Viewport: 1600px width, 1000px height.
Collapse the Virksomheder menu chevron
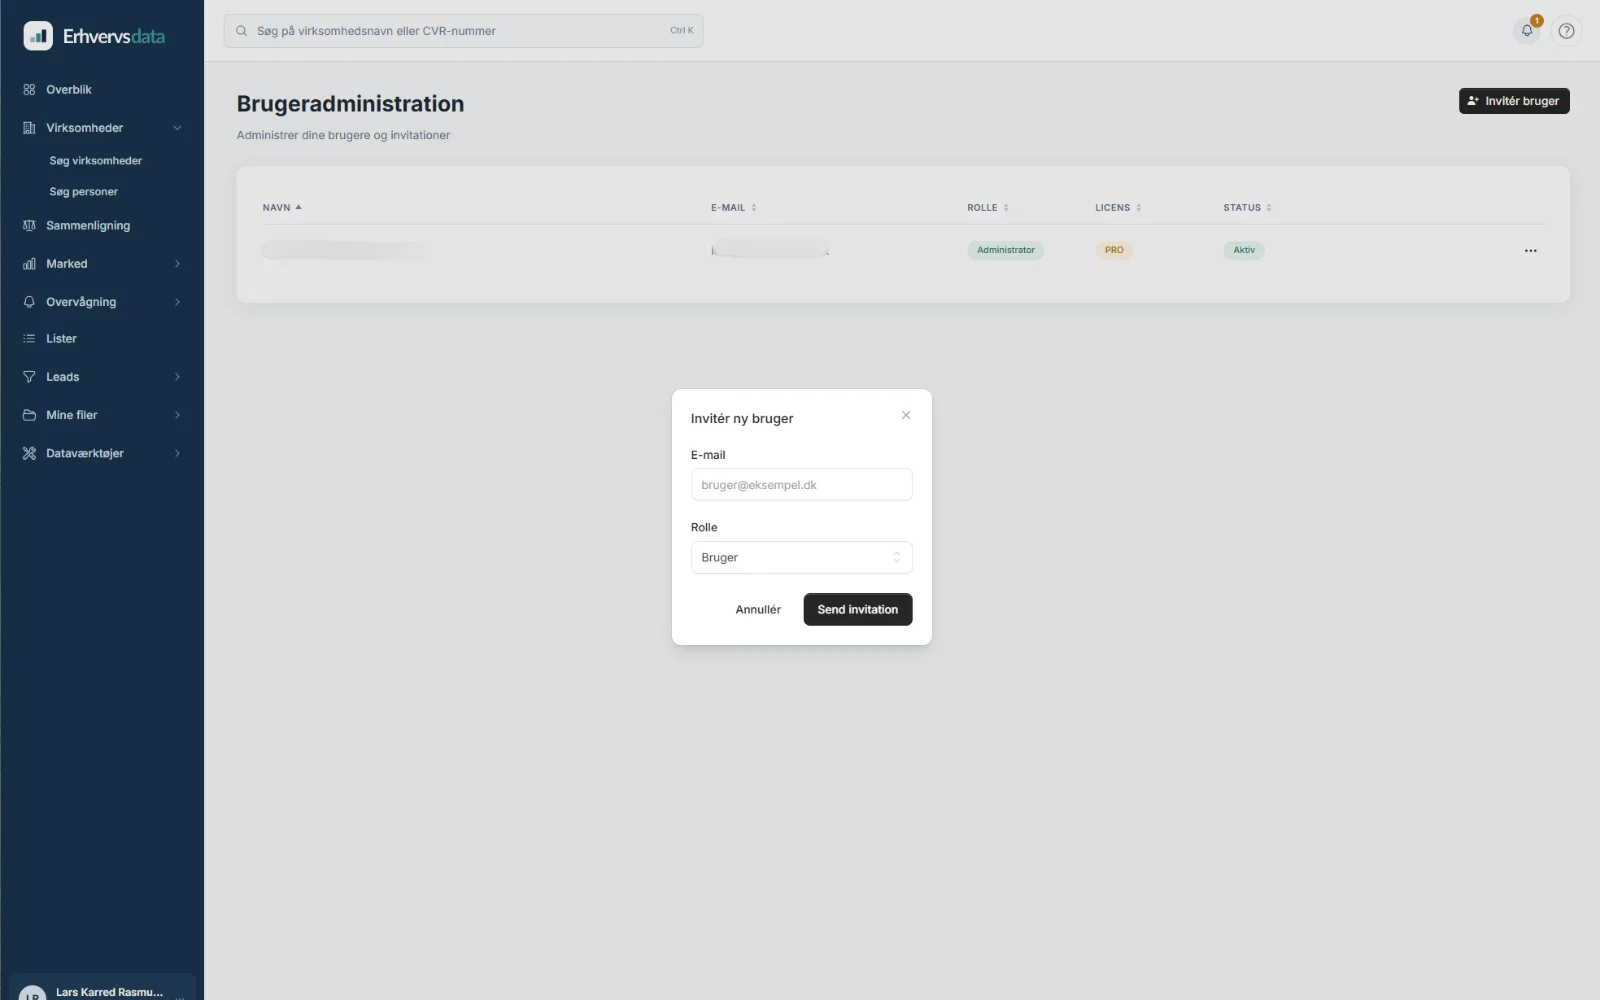[x=177, y=128]
